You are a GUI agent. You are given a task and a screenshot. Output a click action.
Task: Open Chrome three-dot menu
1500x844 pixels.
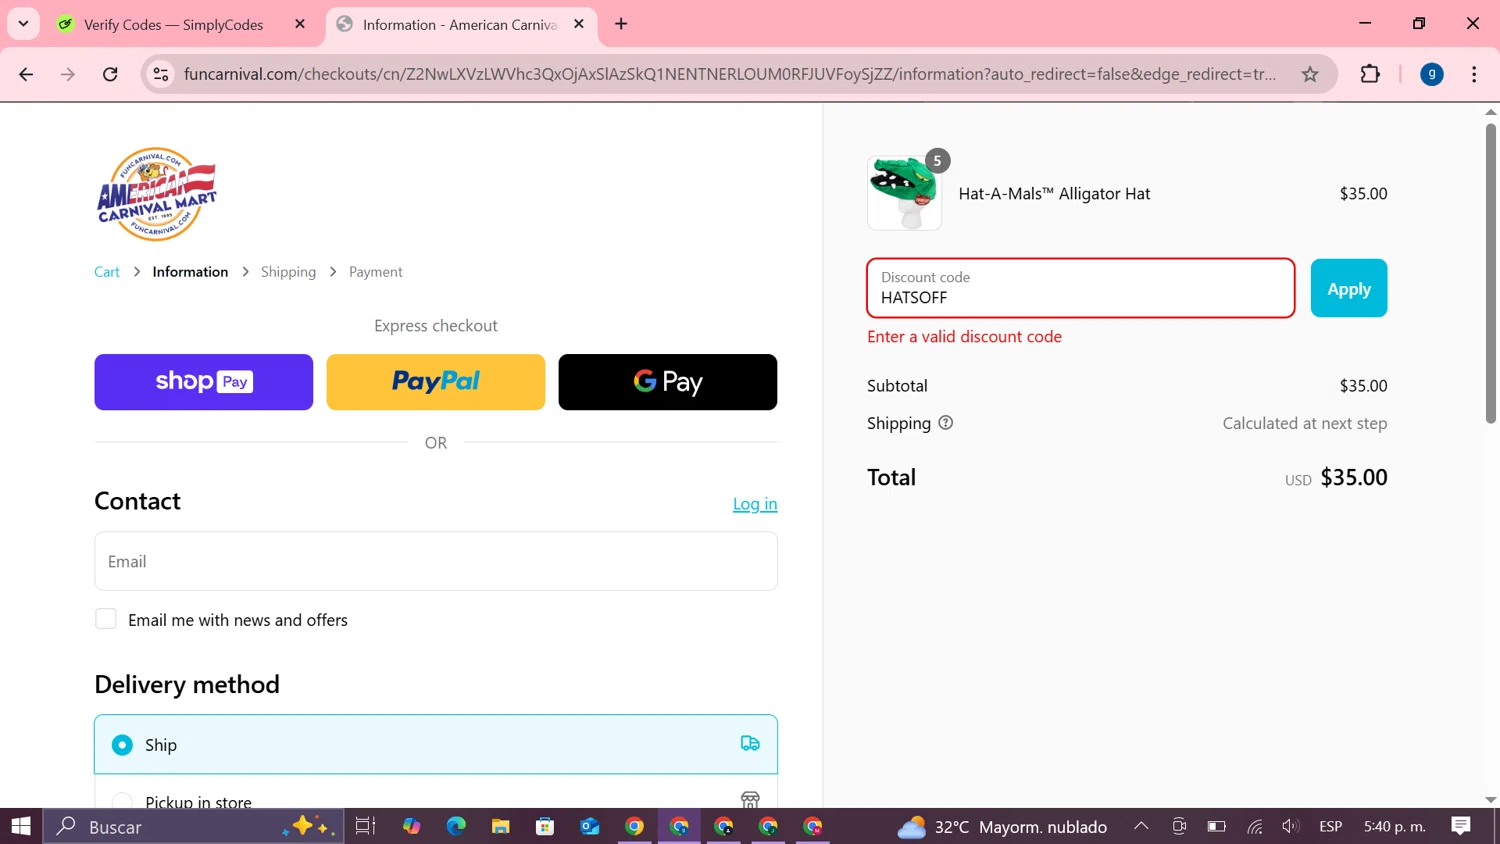[1474, 74]
